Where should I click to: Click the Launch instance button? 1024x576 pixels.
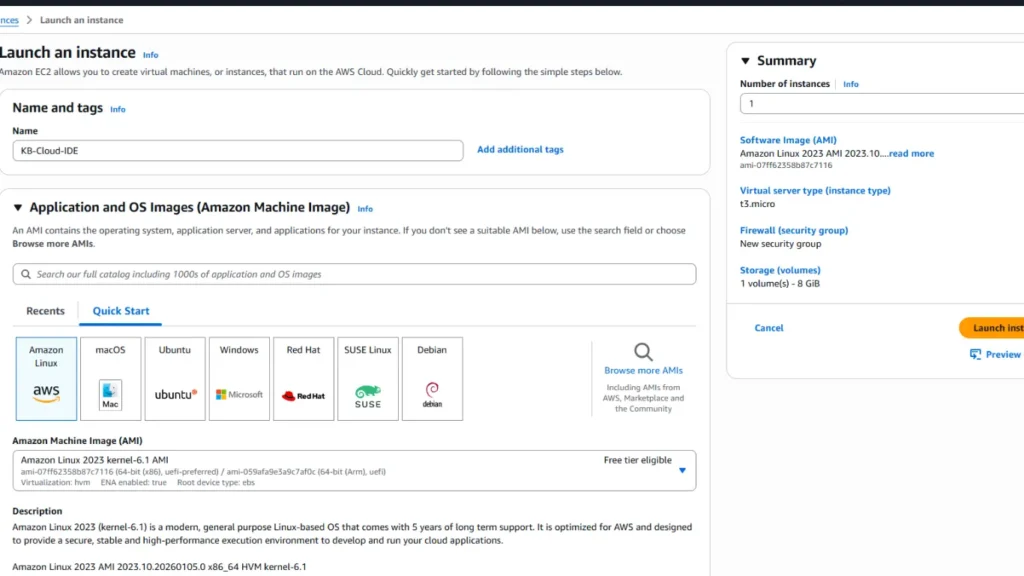pos(992,328)
